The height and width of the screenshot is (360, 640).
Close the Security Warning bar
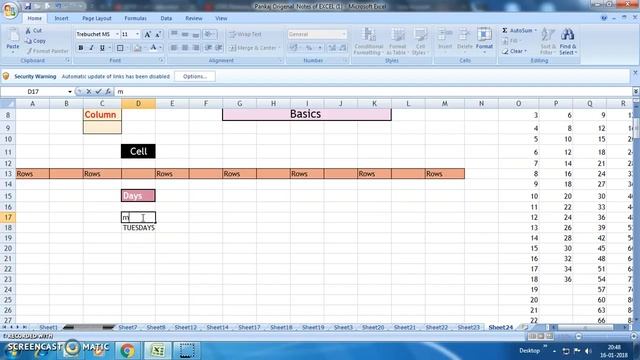[x=635, y=73]
